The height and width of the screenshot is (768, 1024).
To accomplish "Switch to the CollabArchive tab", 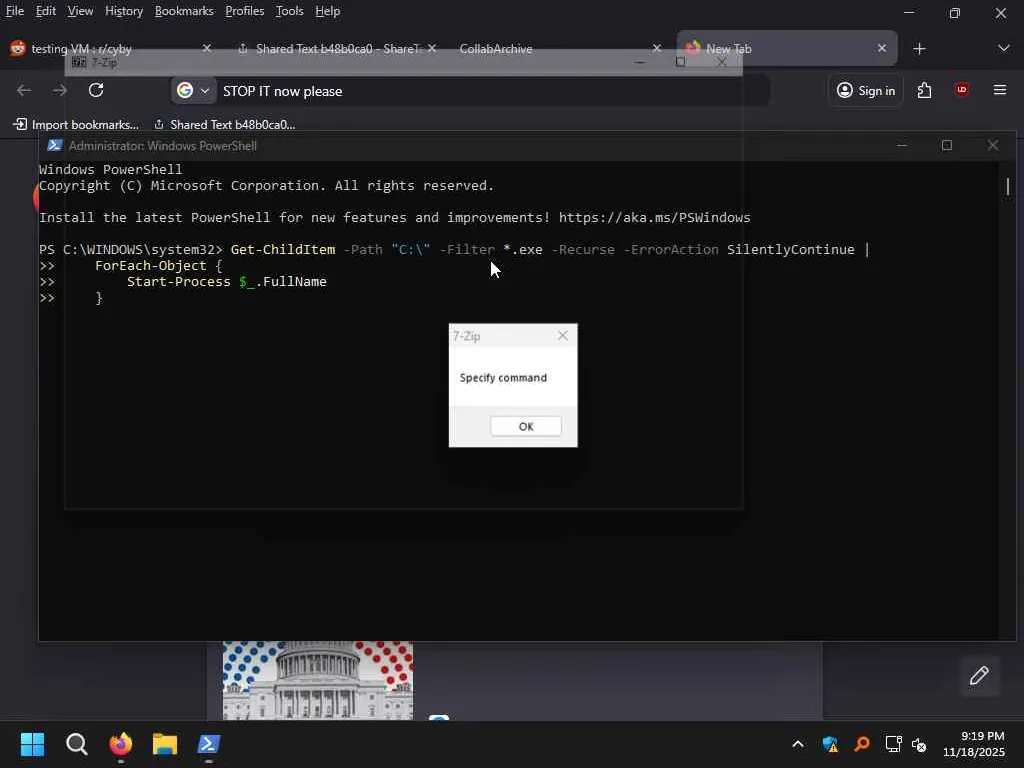I will pos(555,48).
